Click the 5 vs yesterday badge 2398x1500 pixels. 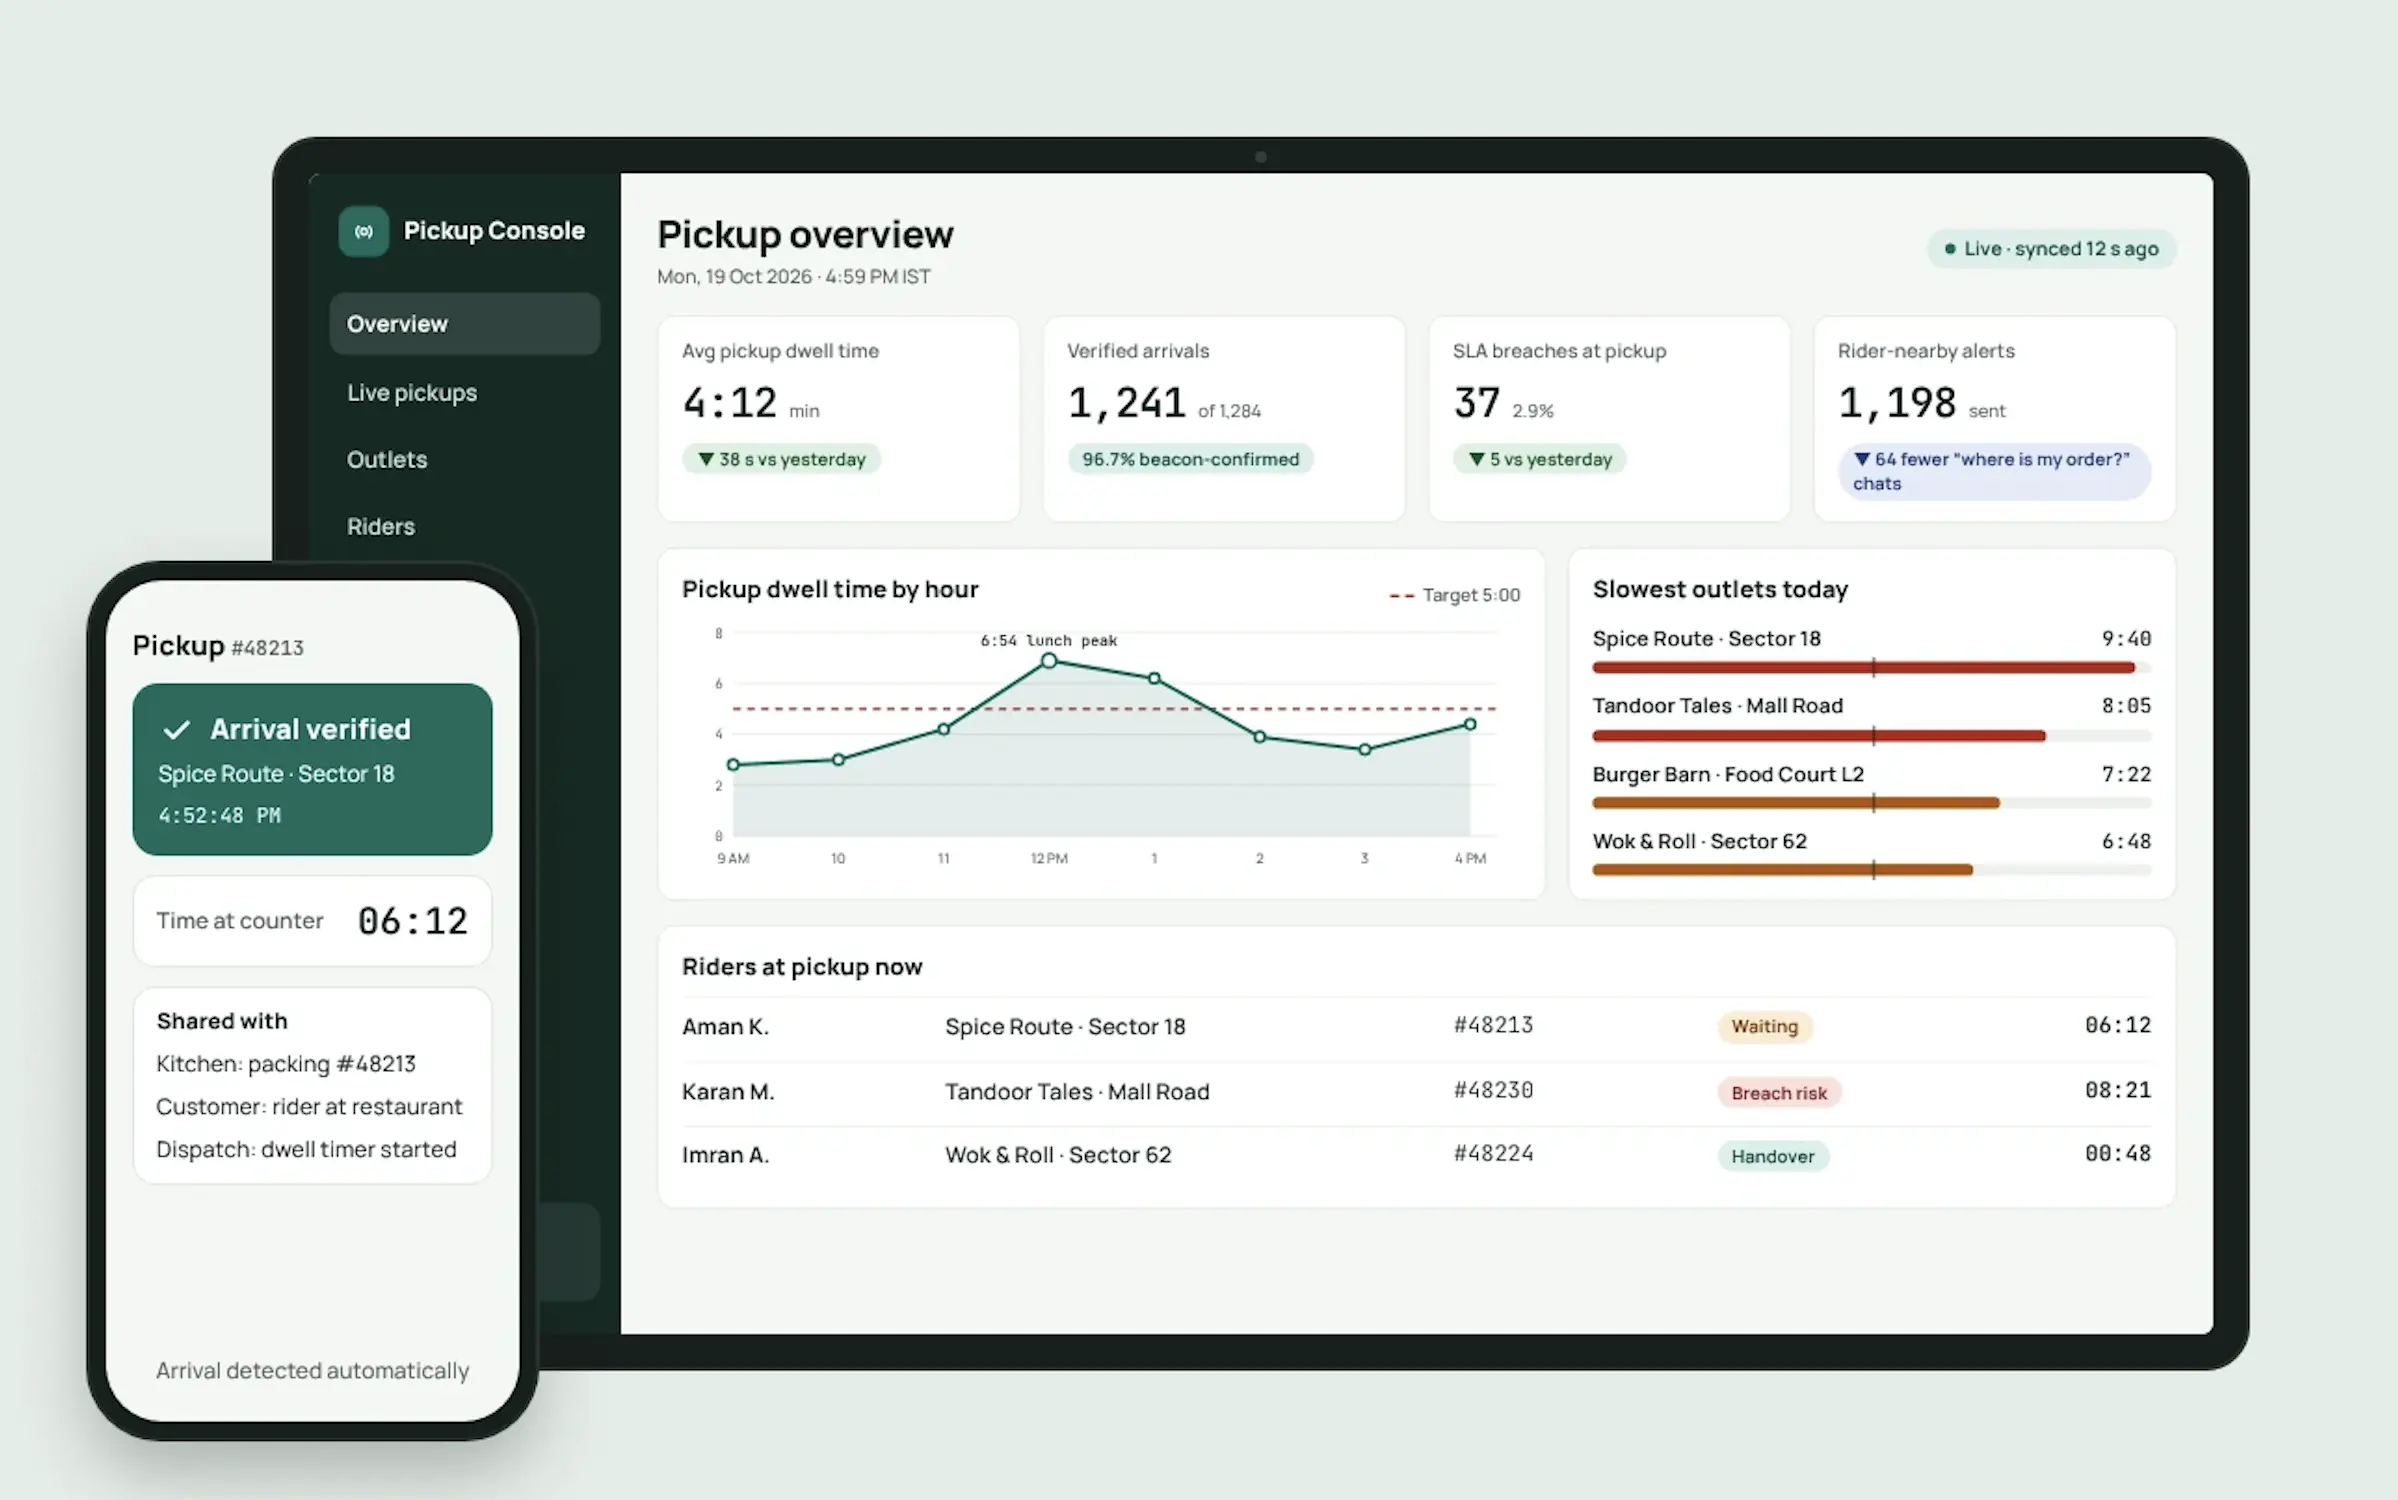[x=1540, y=459]
